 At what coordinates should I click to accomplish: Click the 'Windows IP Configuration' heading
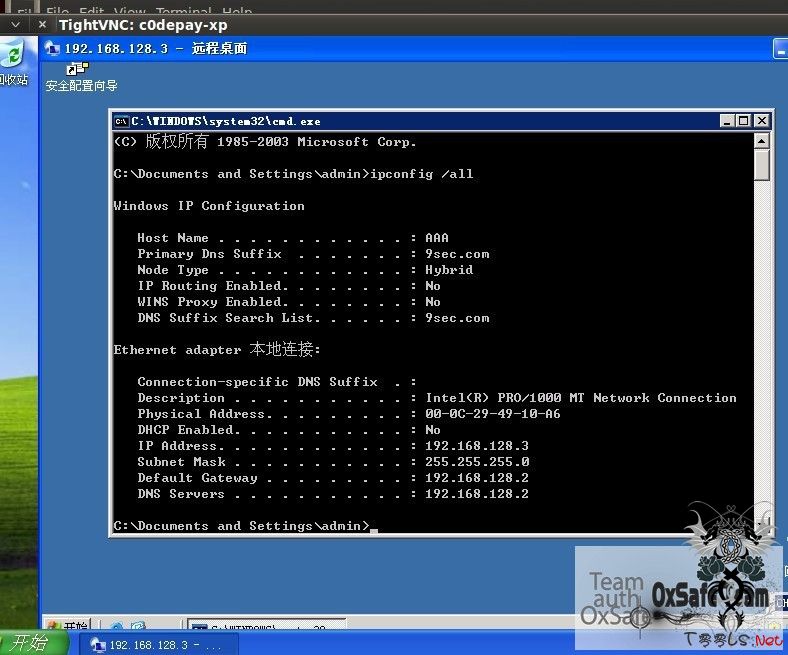click(209, 206)
